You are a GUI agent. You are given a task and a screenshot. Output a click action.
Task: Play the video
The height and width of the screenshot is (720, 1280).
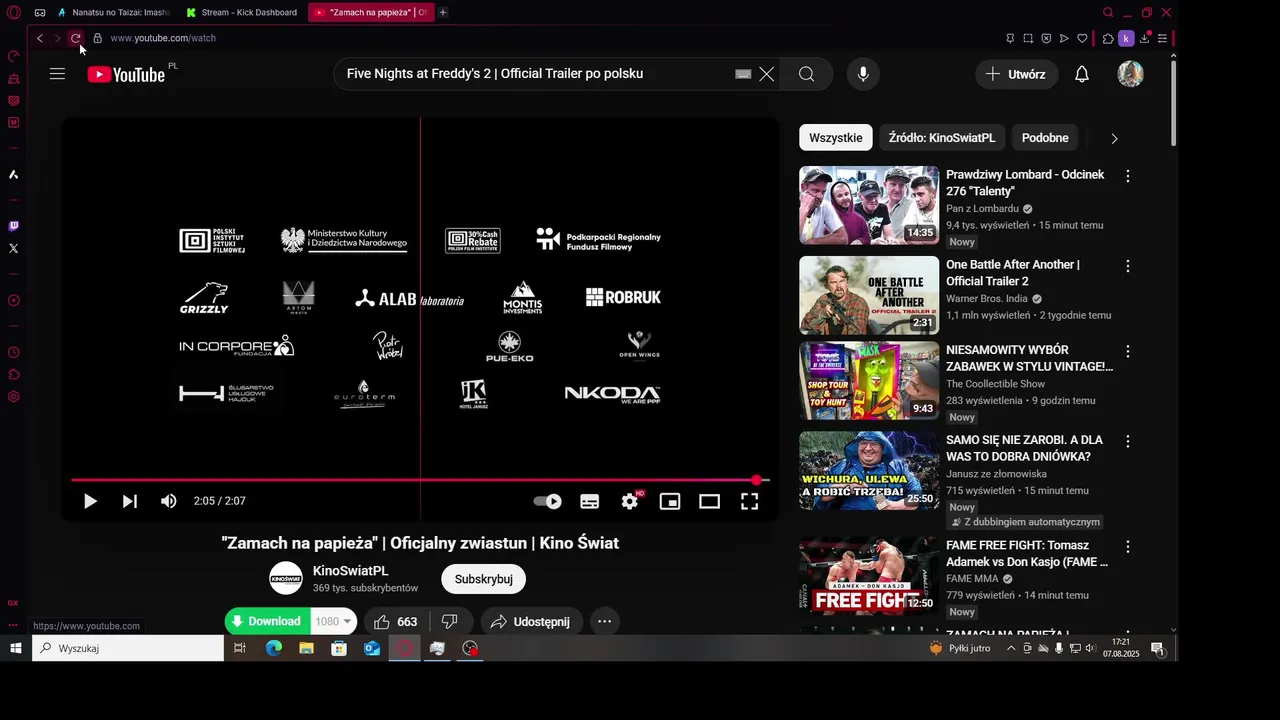coord(90,501)
